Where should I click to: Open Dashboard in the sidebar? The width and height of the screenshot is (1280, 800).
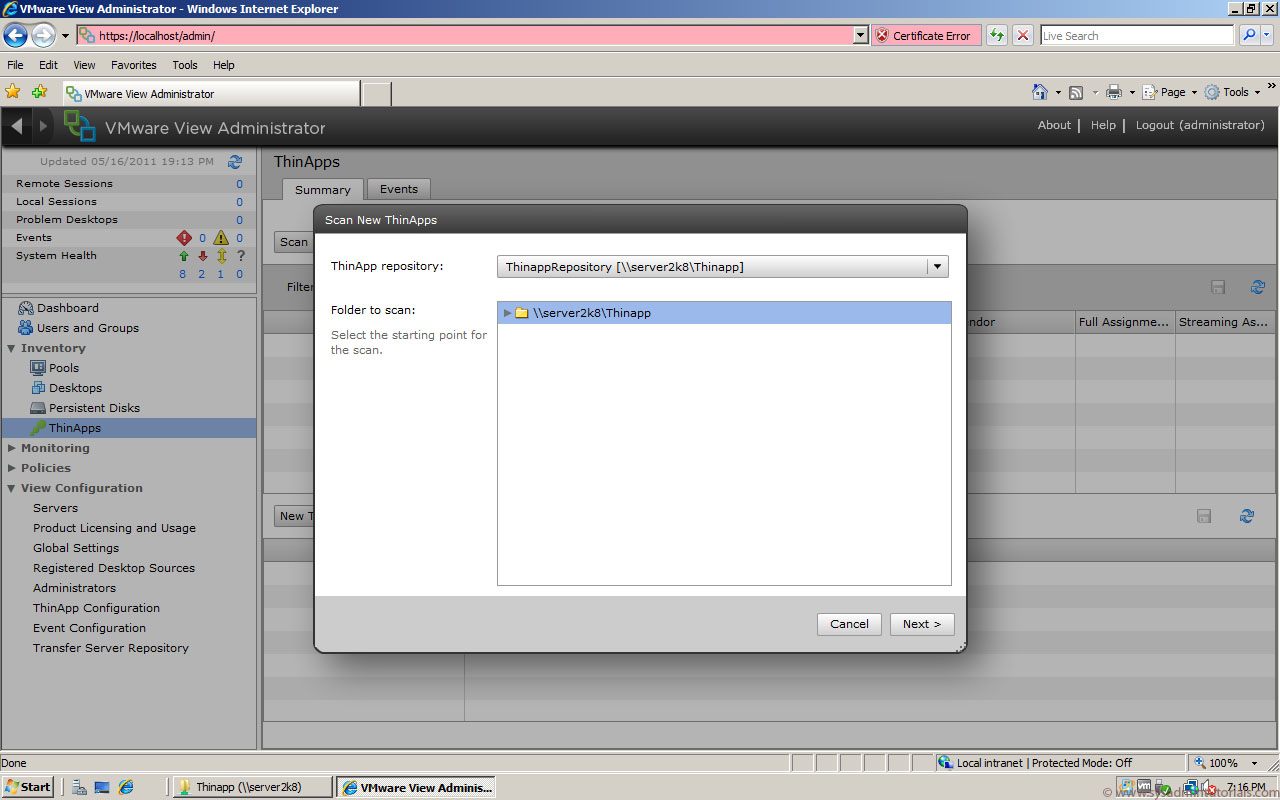coord(67,308)
